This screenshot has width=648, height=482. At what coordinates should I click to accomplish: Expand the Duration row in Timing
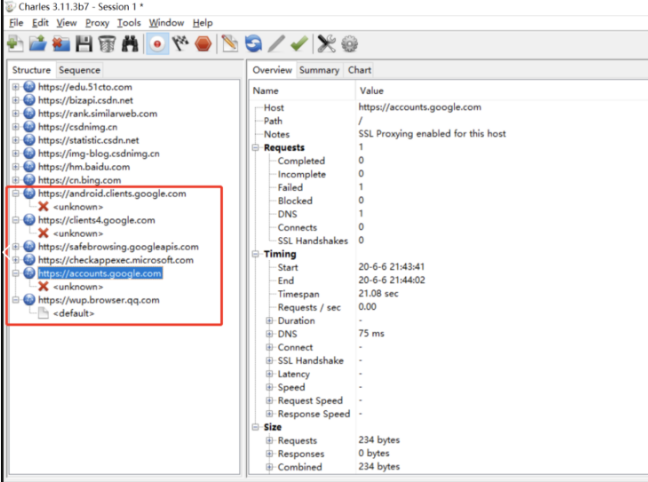(269, 321)
